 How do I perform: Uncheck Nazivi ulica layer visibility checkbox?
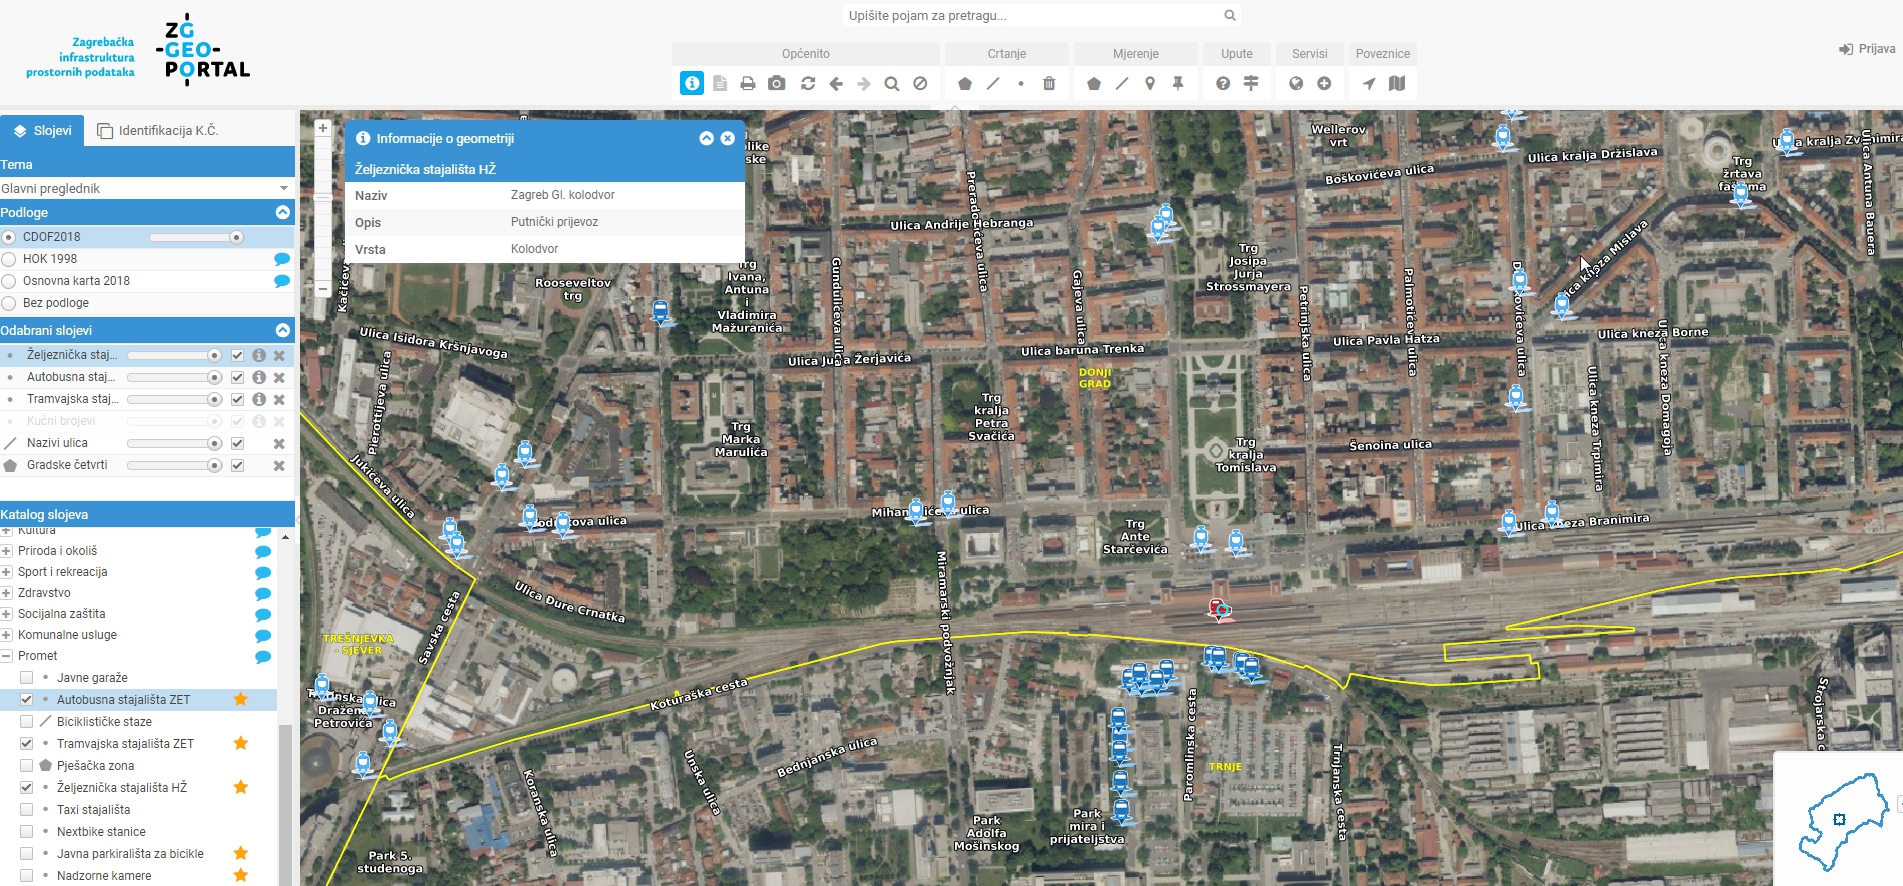tap(237, 443)
